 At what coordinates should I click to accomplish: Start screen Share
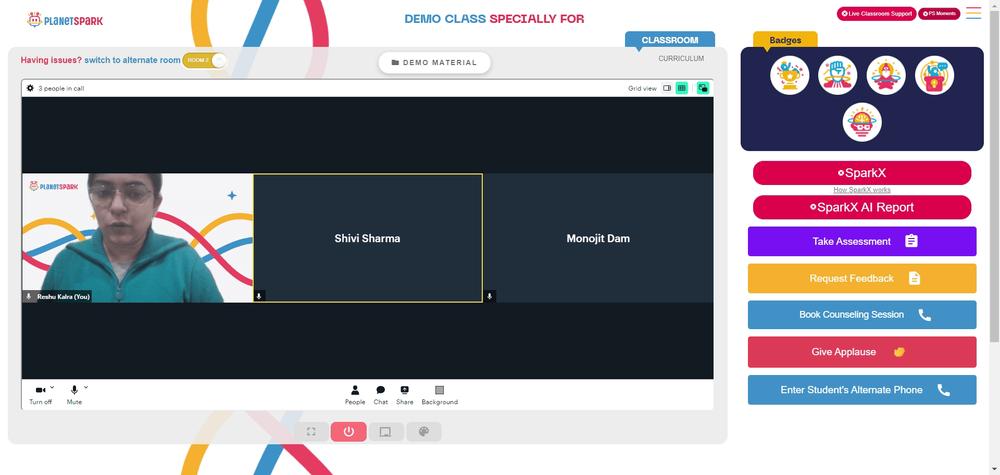(404, 395)
